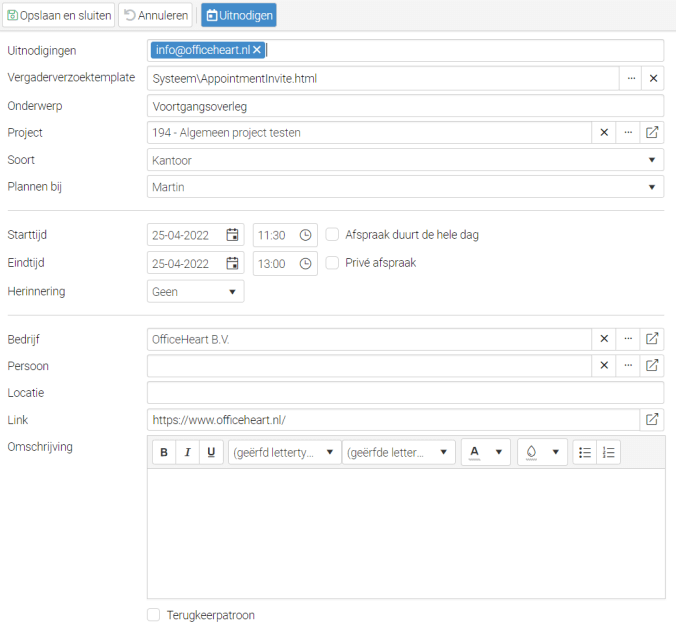Click Uitnodigen button

click(x=239, y=15)
